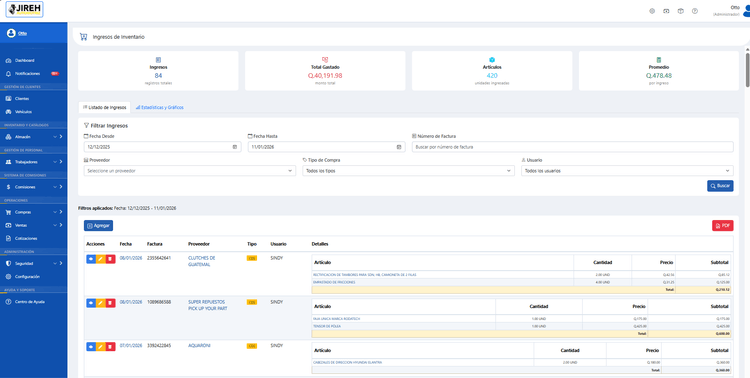Click the Buscar button
The width and height of the screenshot is (750, 378).
pyautogui.click(x=720, y=186)
